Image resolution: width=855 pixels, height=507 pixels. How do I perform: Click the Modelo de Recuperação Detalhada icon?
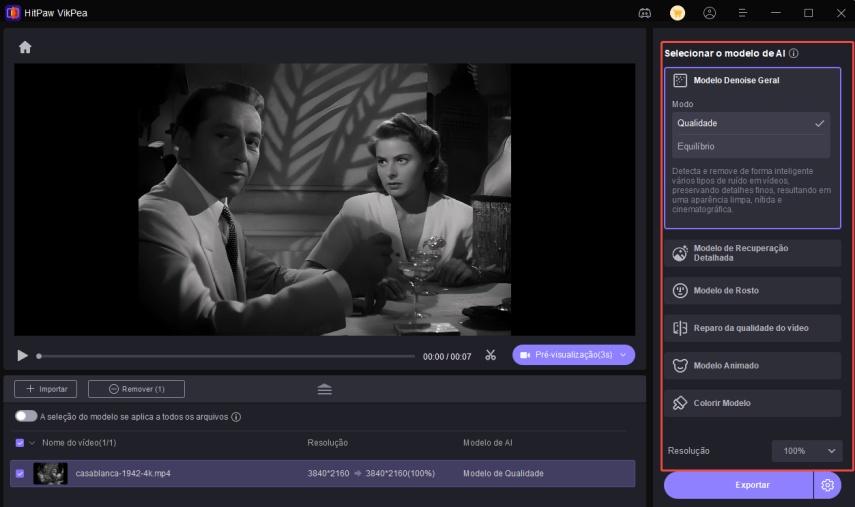pos(680,253)
